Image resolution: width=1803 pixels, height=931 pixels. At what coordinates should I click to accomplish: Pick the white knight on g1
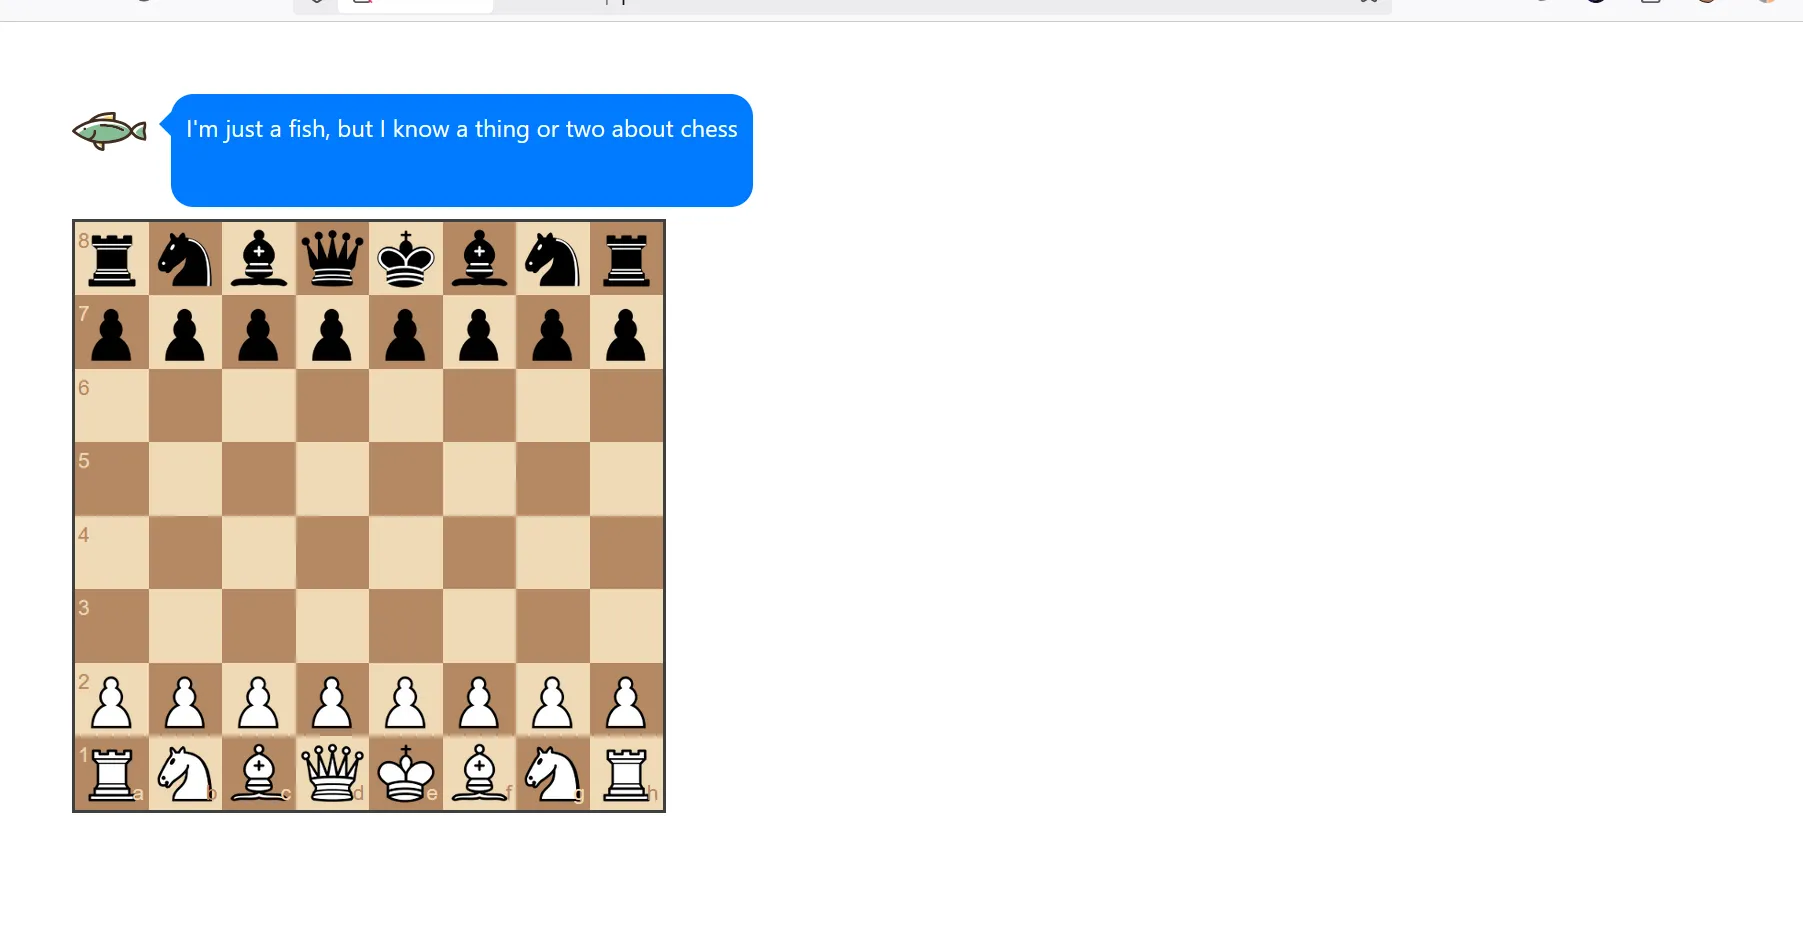[553, 774]
